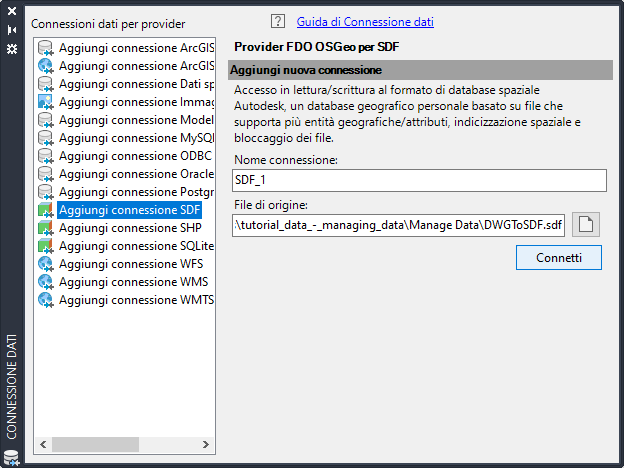Click the SHP connection icon

[x=45, y=228]
